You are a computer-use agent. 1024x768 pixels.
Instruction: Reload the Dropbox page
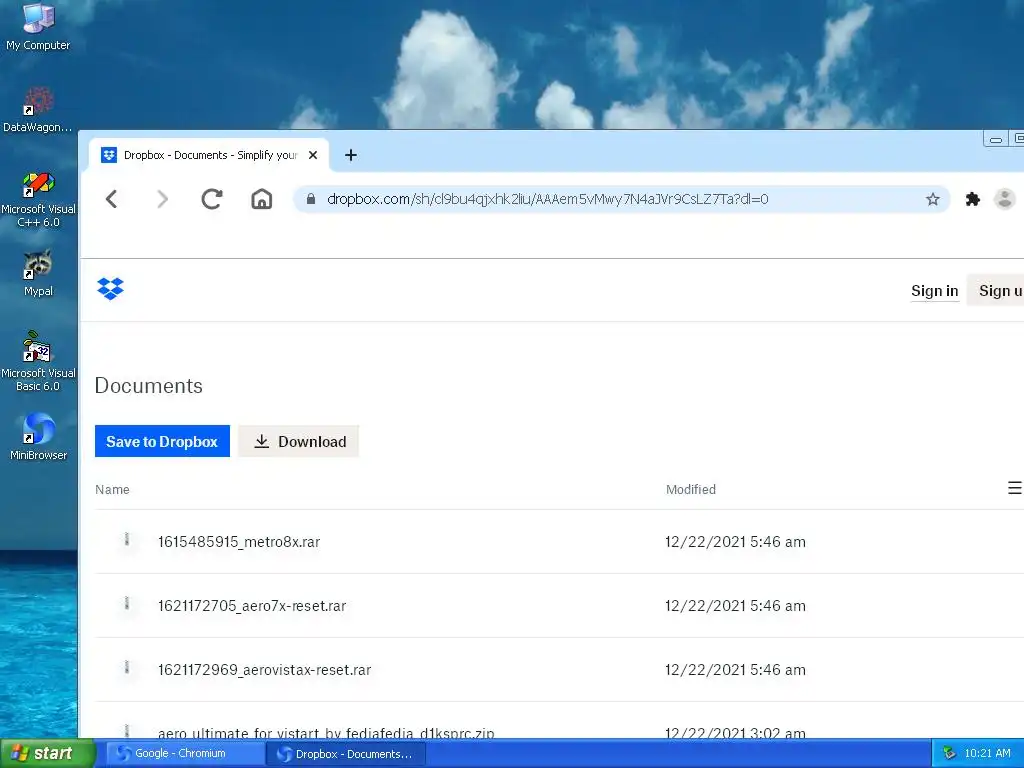click(x=212, y=199)
